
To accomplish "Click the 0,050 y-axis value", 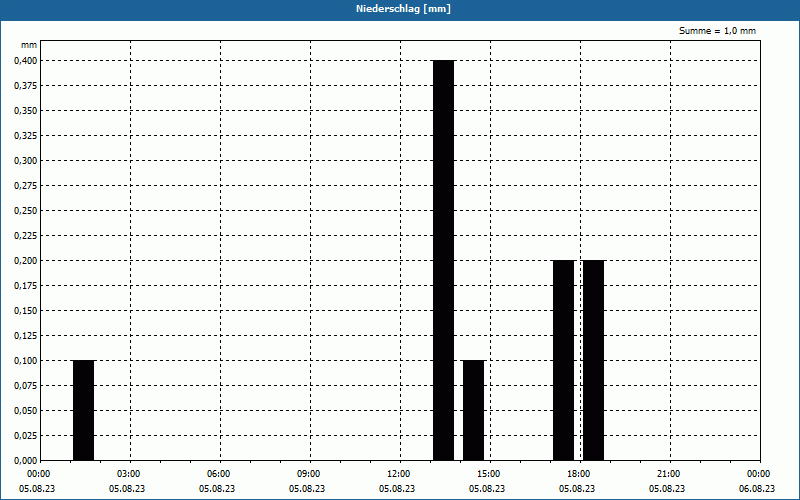I will 26,411.
